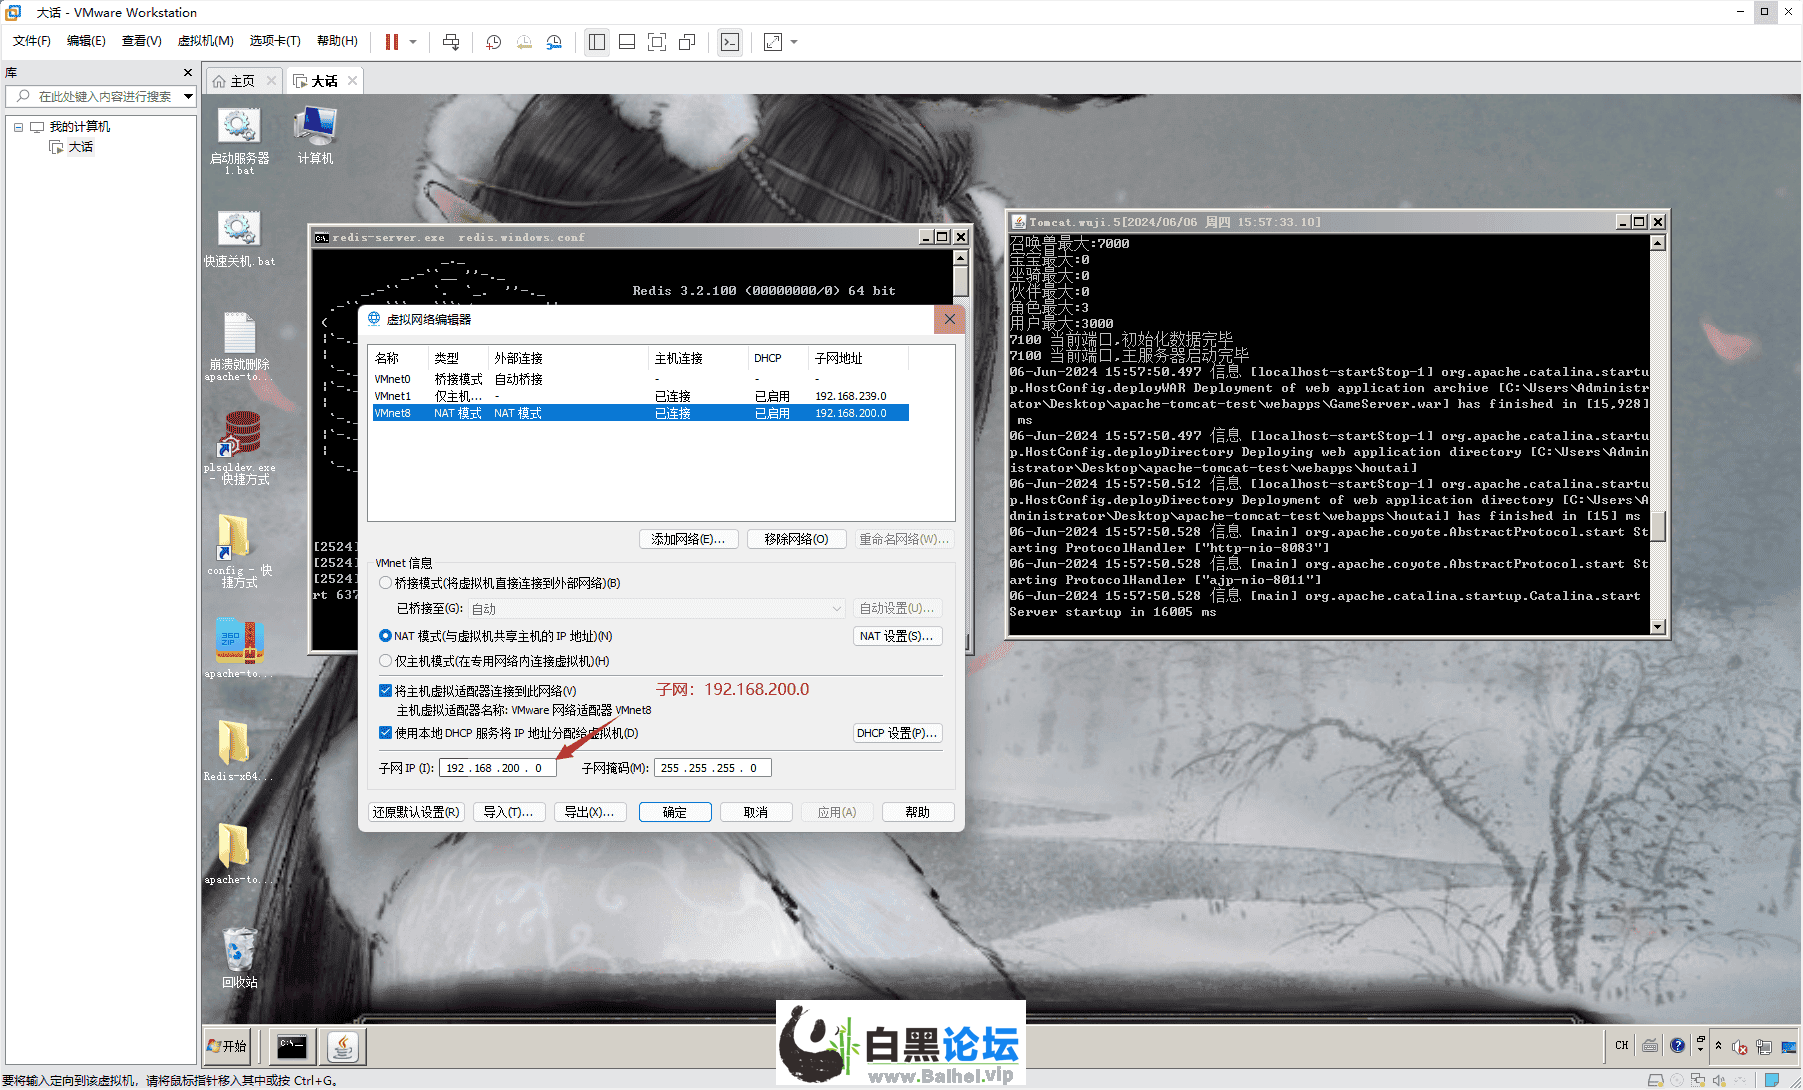Click the console view toolbar icon
Image resolution: width=1803 pixels, height=1090 pixels.
coord(730,42)
